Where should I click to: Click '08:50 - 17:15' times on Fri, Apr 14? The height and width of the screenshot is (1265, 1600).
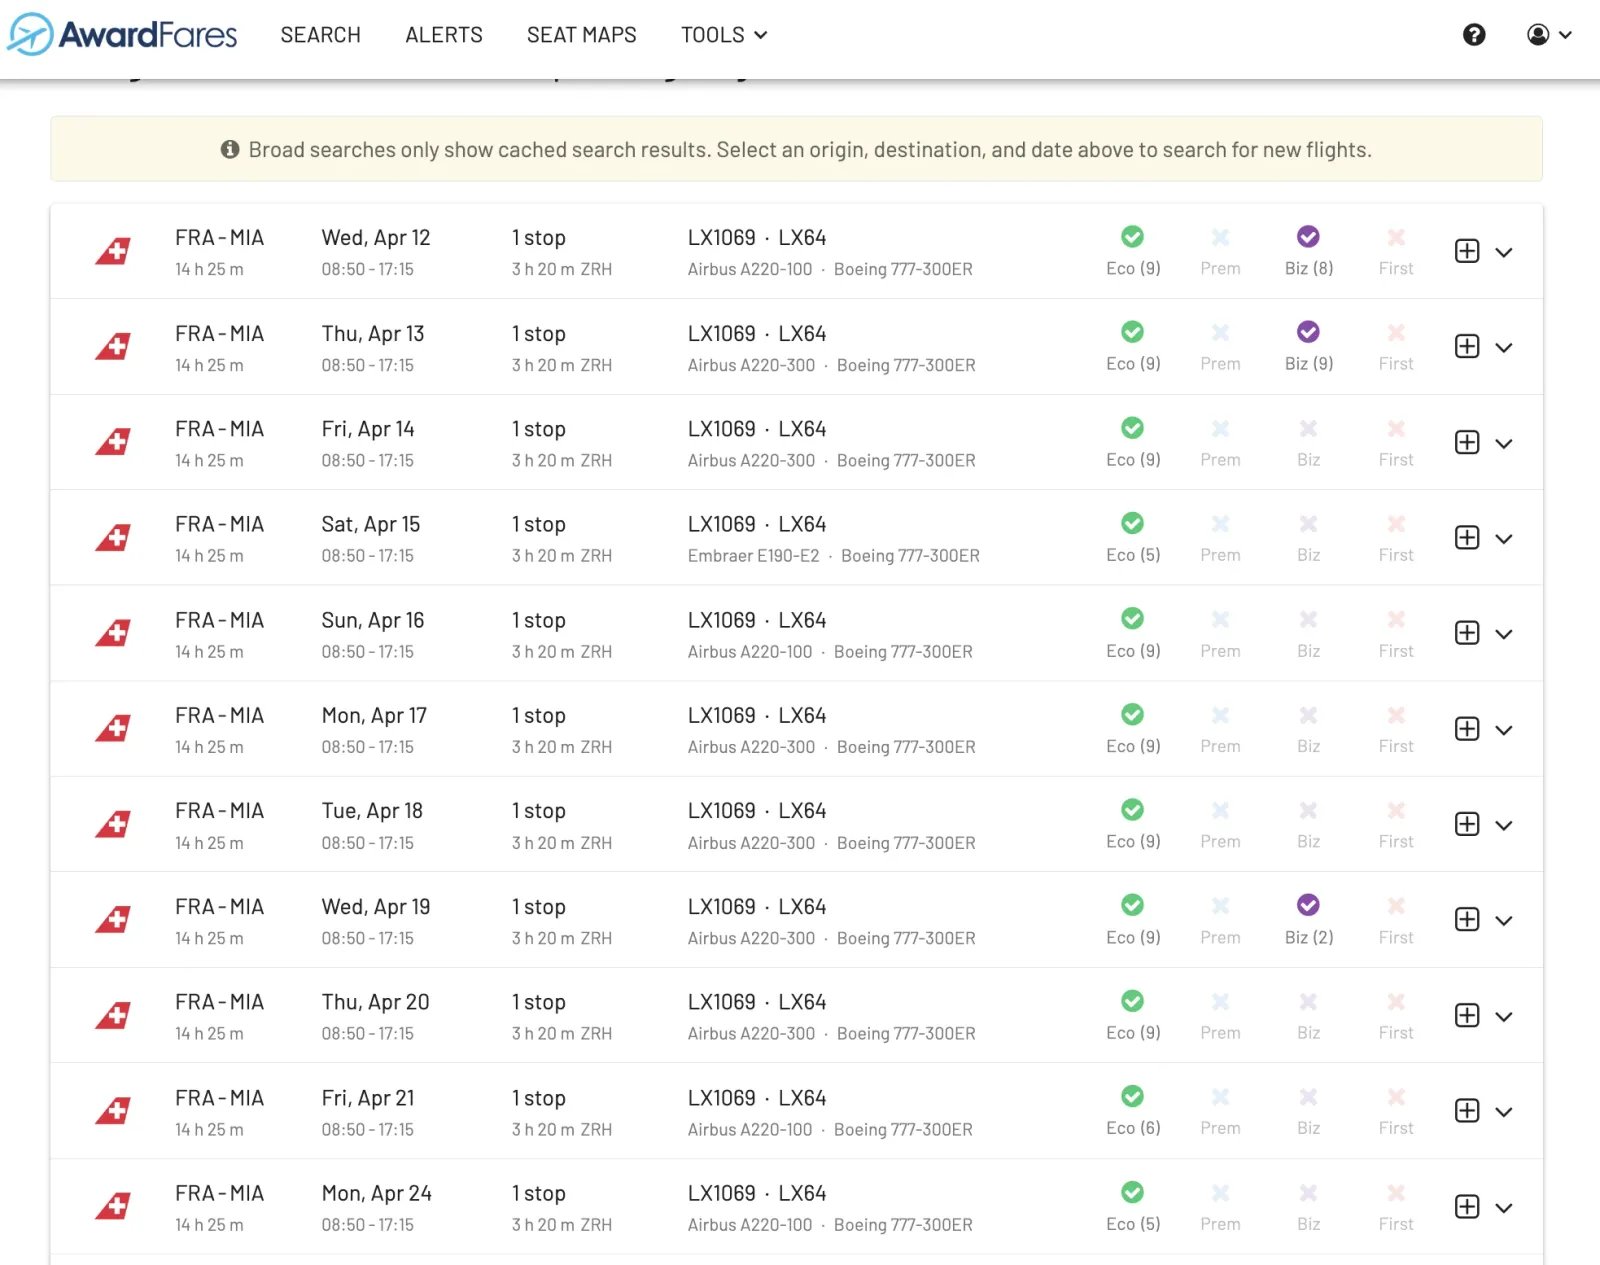(x=367, y=460)
